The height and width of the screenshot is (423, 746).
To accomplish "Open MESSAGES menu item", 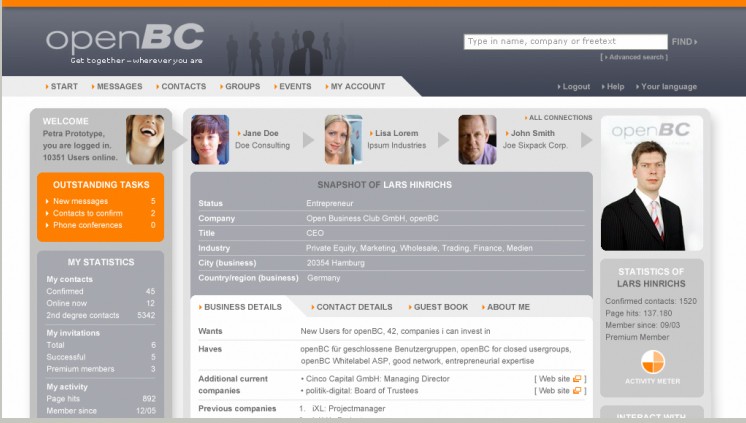I will coord(117,87).
